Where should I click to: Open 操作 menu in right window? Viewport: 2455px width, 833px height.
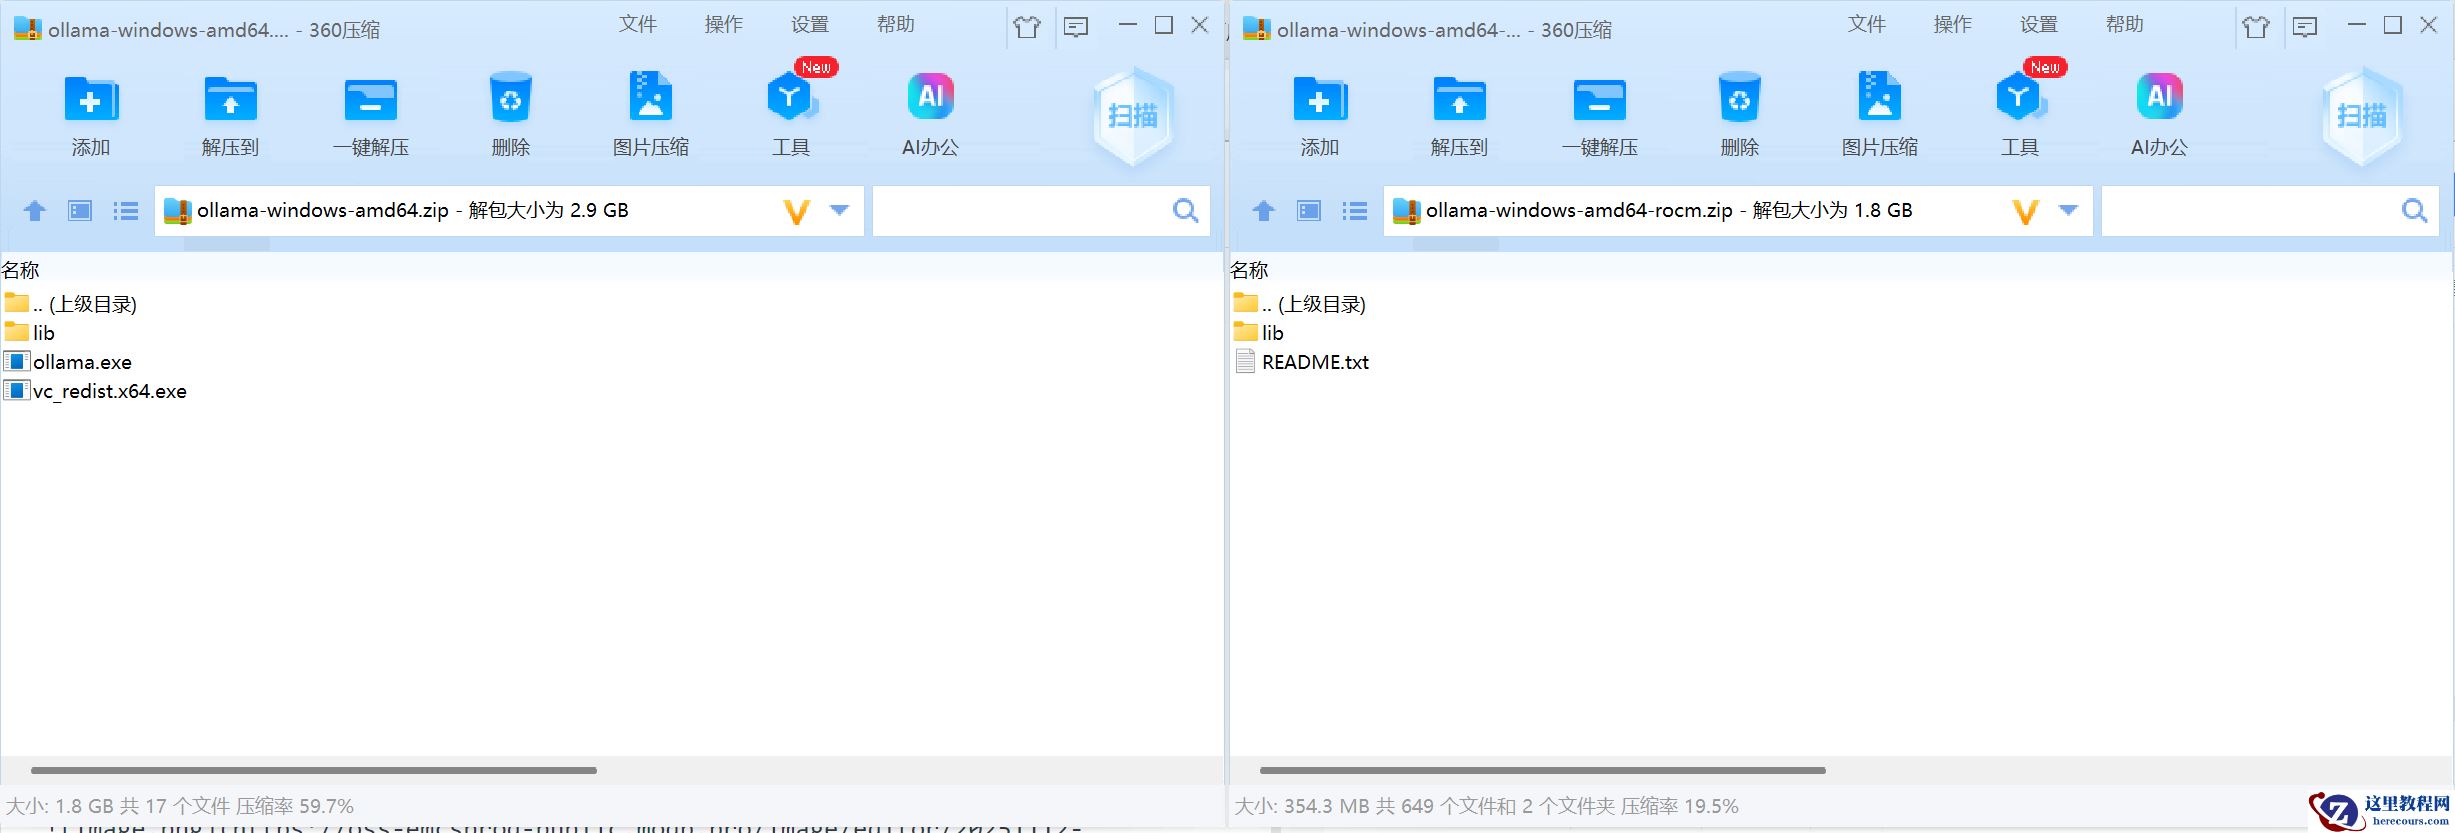(x=1953, y=25)
